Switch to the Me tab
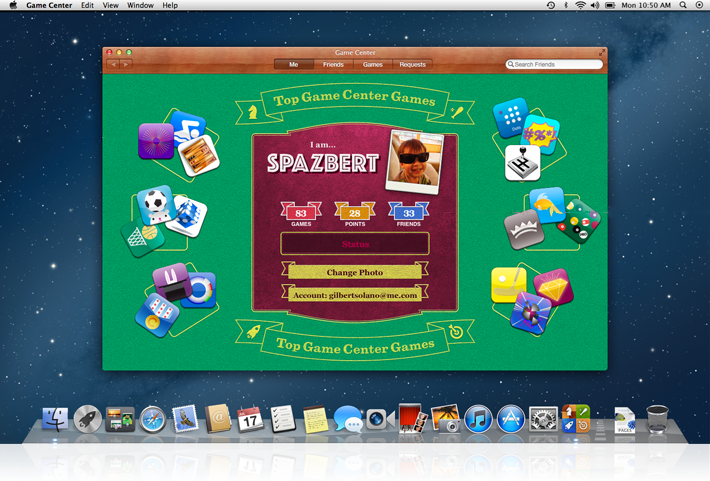The width and height of the screenshot is (710, 481). (293, 64)
